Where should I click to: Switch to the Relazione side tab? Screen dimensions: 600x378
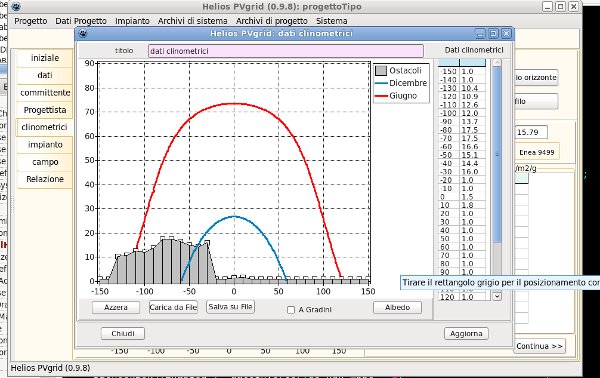tap(45, 179)
